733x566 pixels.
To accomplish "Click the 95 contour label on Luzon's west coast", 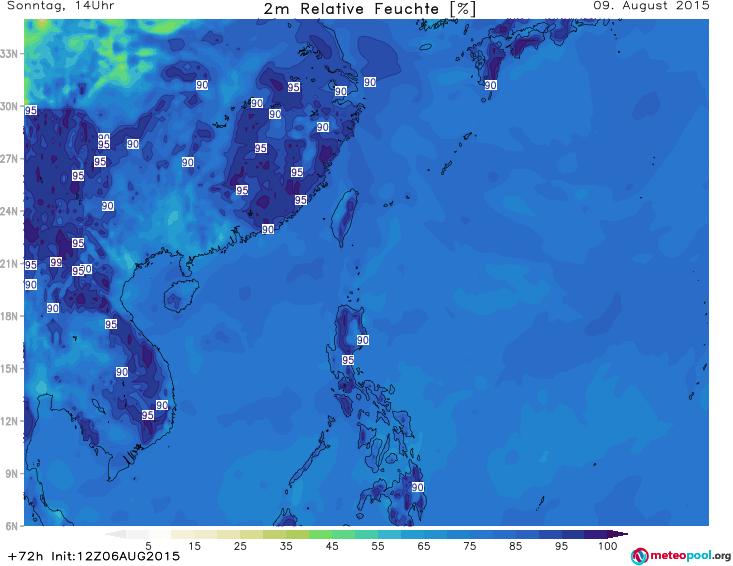I will point(347,360).
